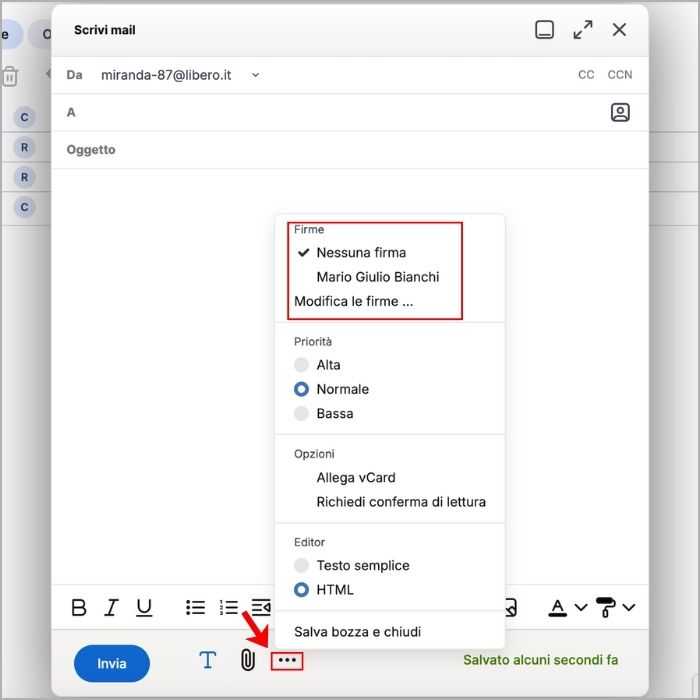Enable Richiedi conferma di lettura
Image resolution: width=700 pixels, height=700 pixels.
[401, 502]
